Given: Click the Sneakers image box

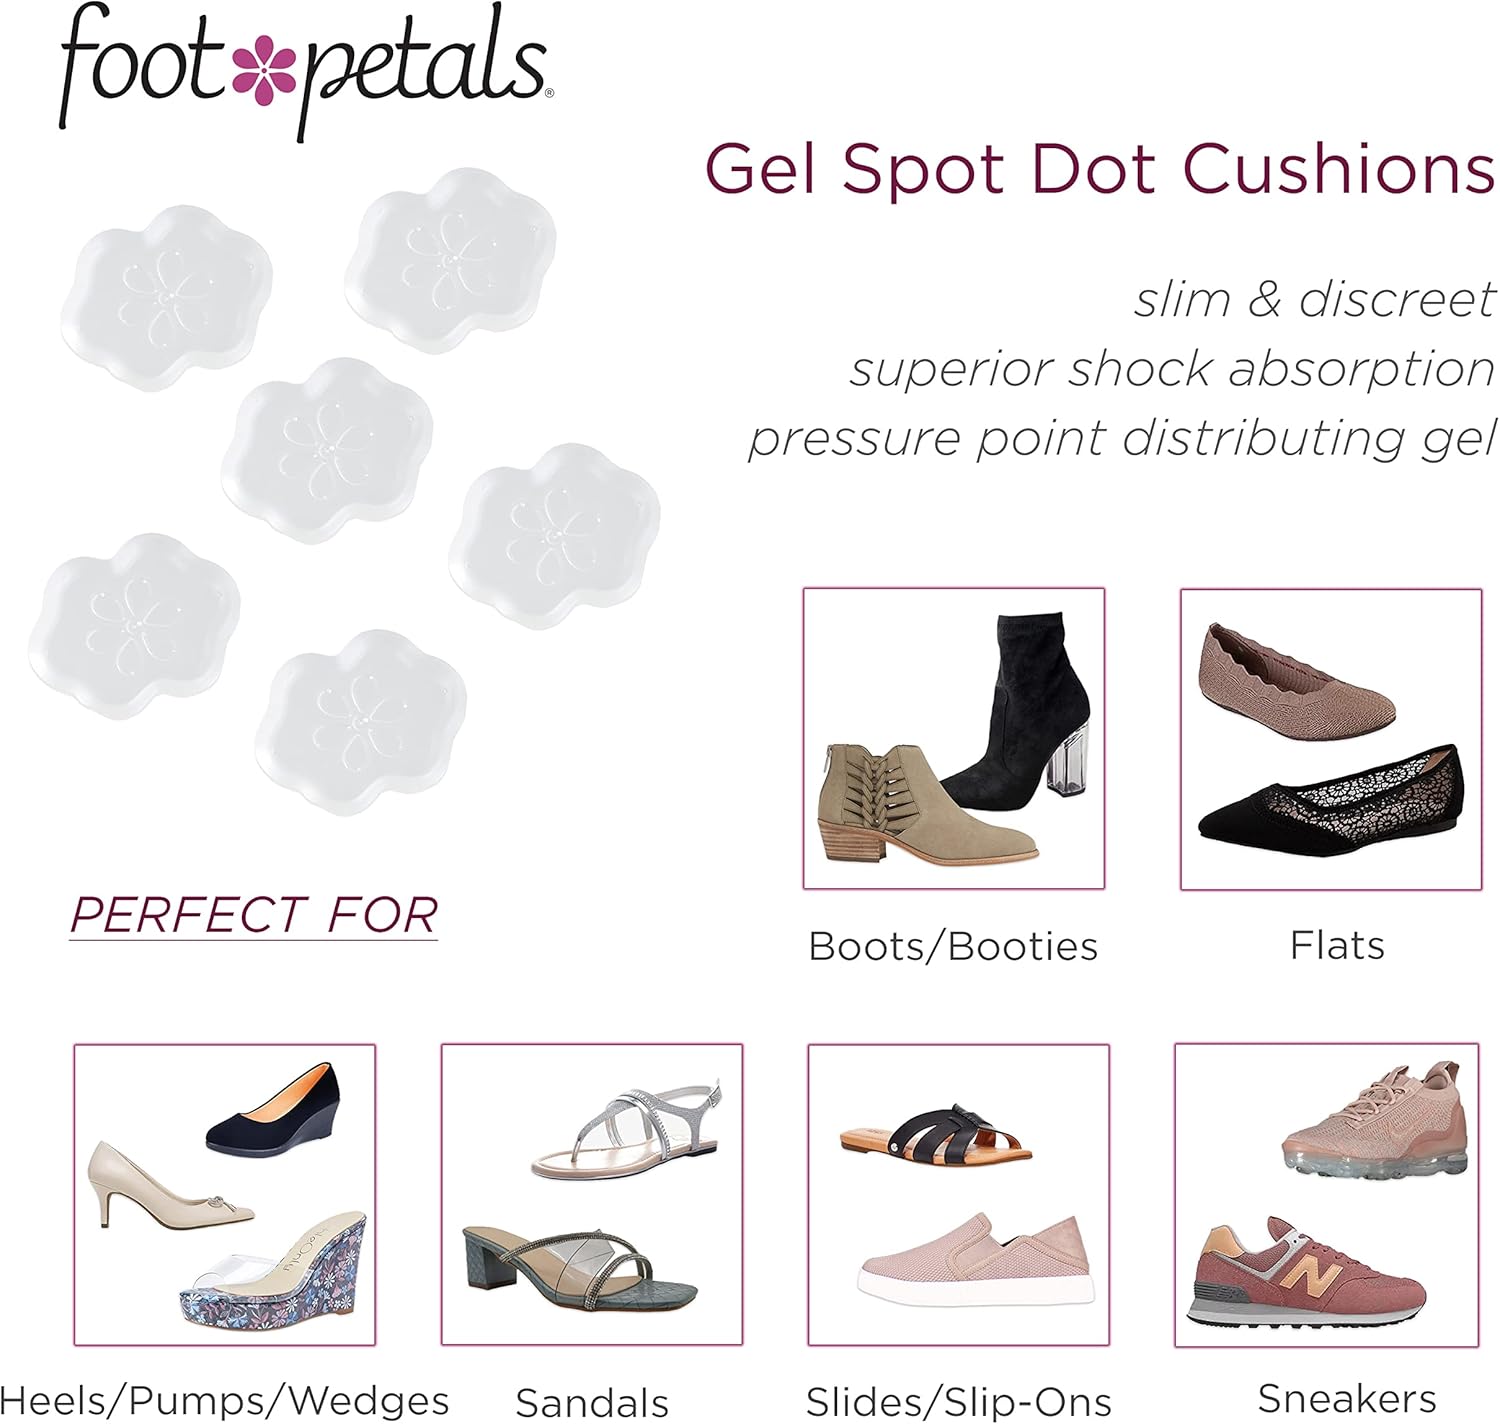Looking at the screenshot, I should click(1326, 1194).
